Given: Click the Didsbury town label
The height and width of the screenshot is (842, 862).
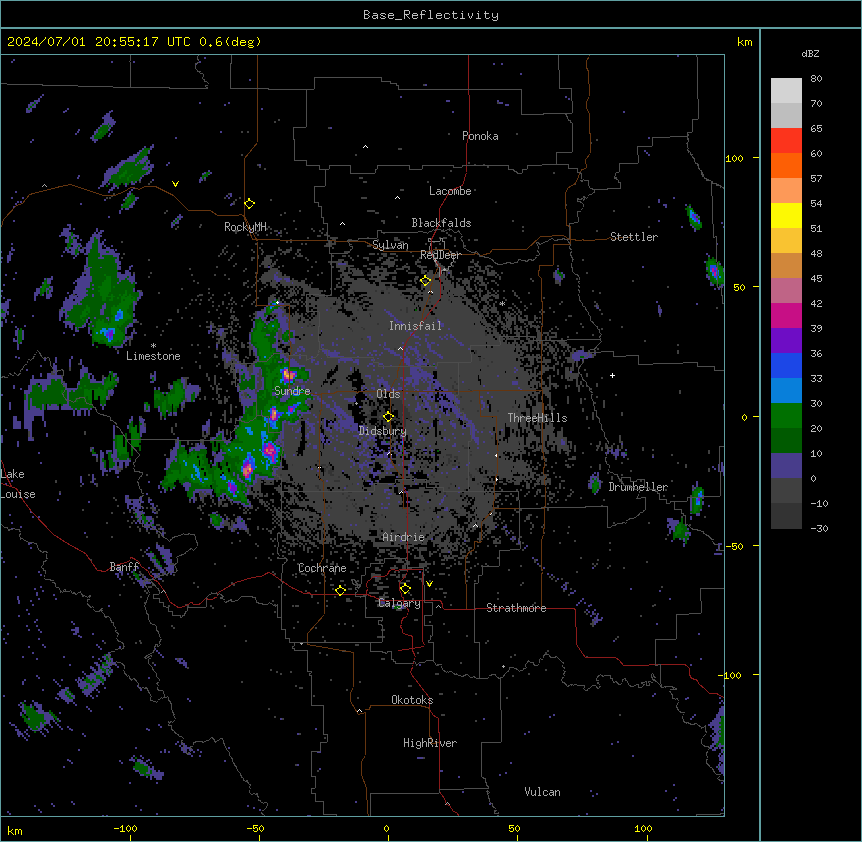Looking at the screenshot, I should pyautogui.click(x=383, y=431).
